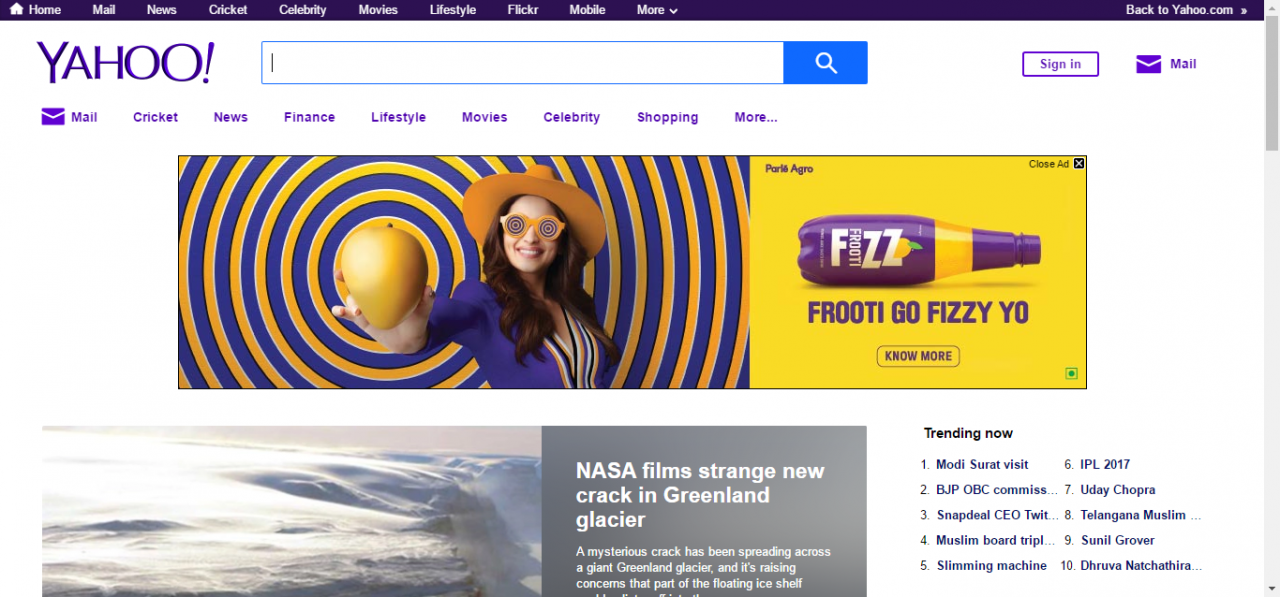Click the Greenland glacier story image

[x=291, y=511]
